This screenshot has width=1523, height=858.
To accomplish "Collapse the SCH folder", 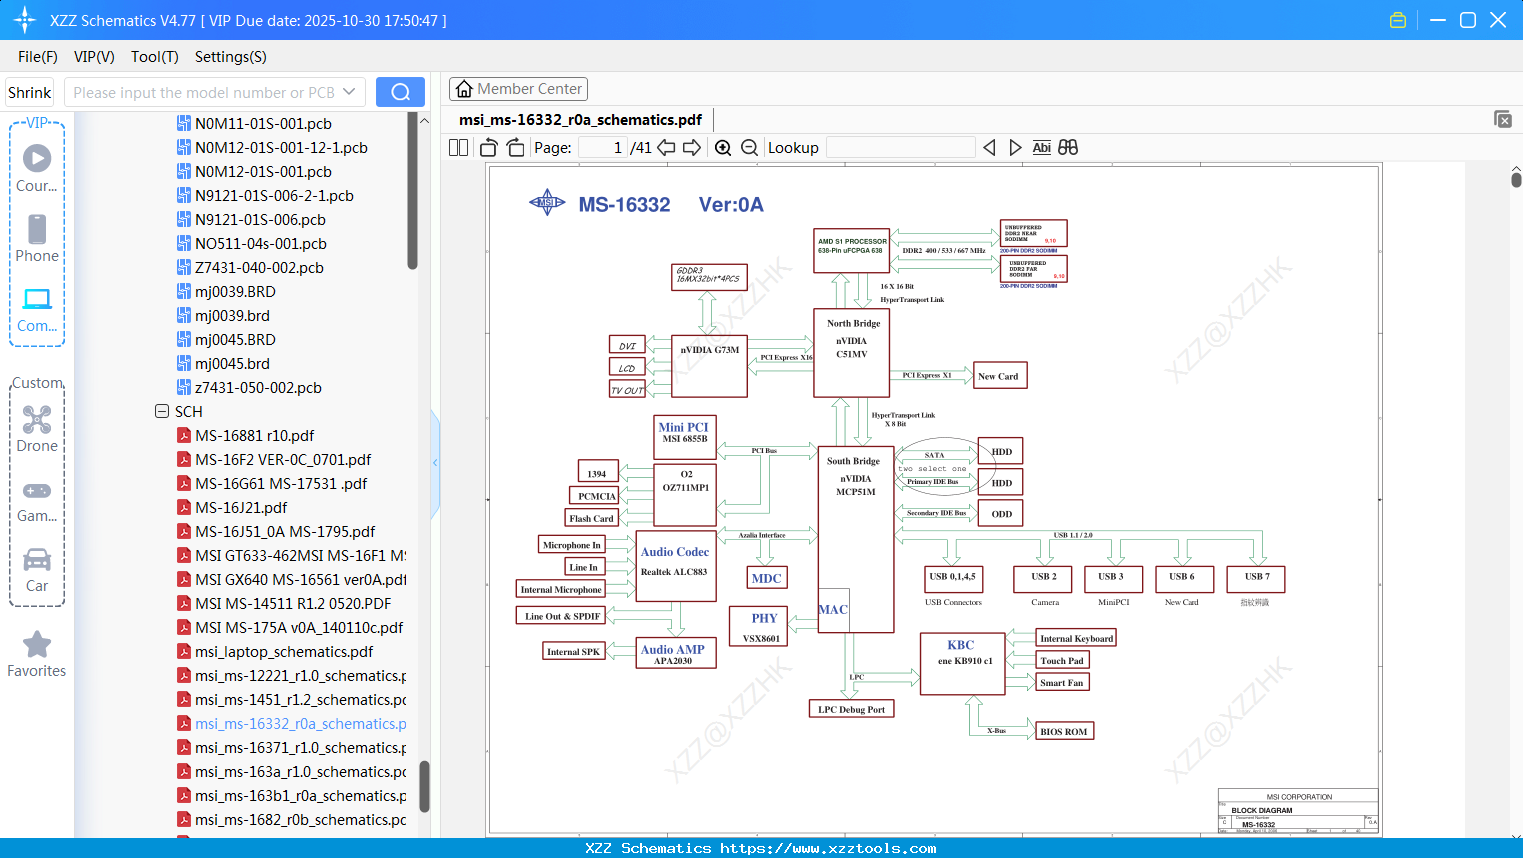I will point(162,411).
